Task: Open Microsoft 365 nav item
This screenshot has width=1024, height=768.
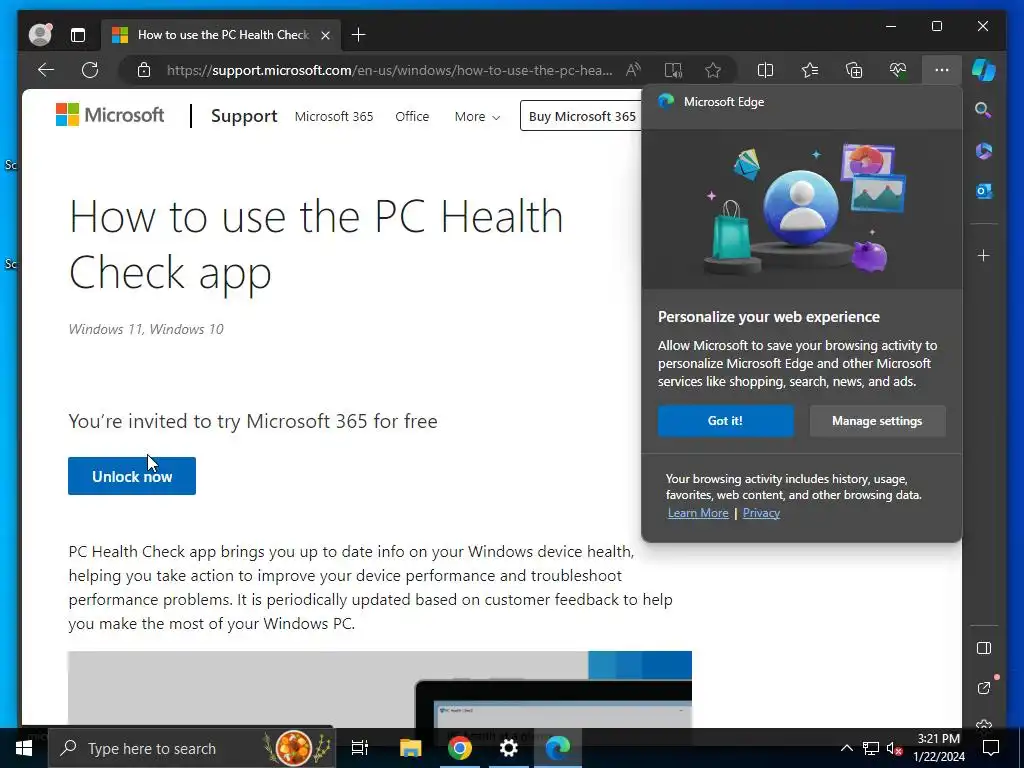Action: tap(334, 116)
